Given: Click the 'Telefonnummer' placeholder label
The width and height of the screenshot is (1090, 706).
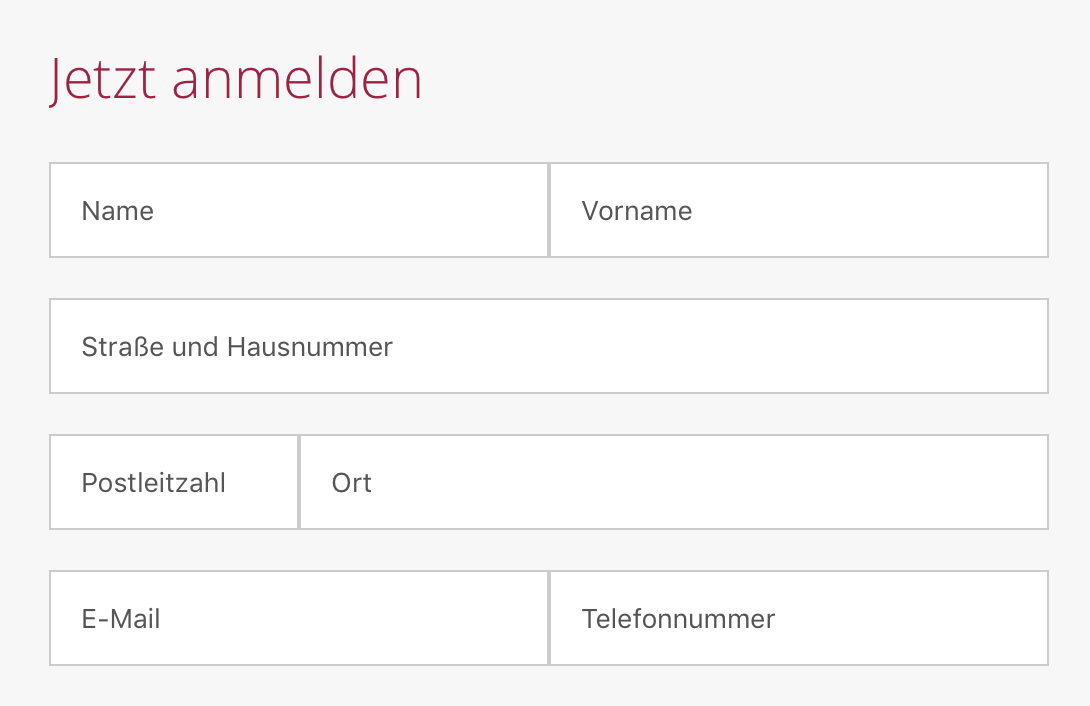Looking at the screenshot, I should coord(678,619).
